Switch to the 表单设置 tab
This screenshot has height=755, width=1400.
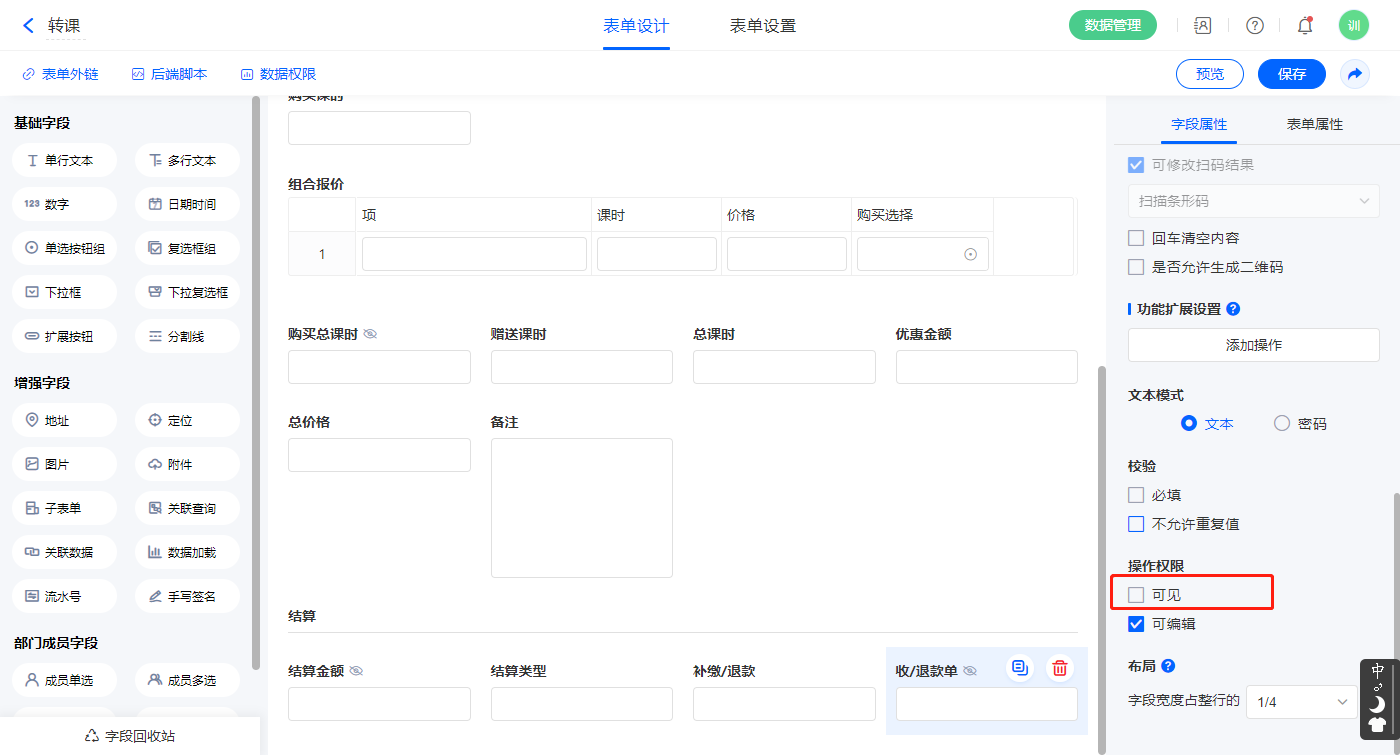pyautogui.click(x=762, y=26)
